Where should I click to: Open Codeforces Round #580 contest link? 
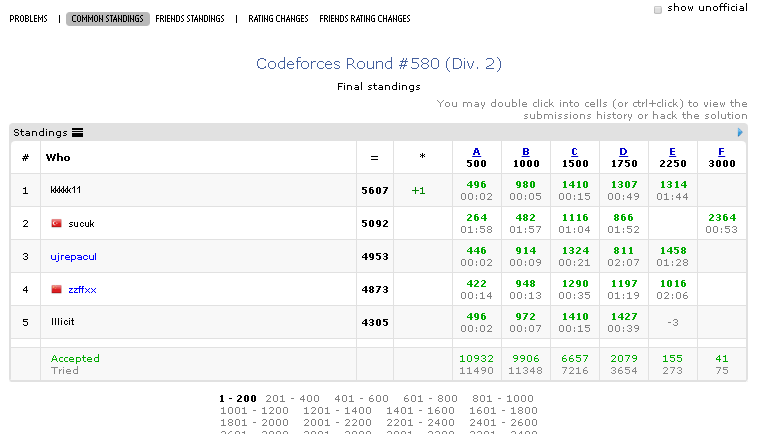[379, 64]
